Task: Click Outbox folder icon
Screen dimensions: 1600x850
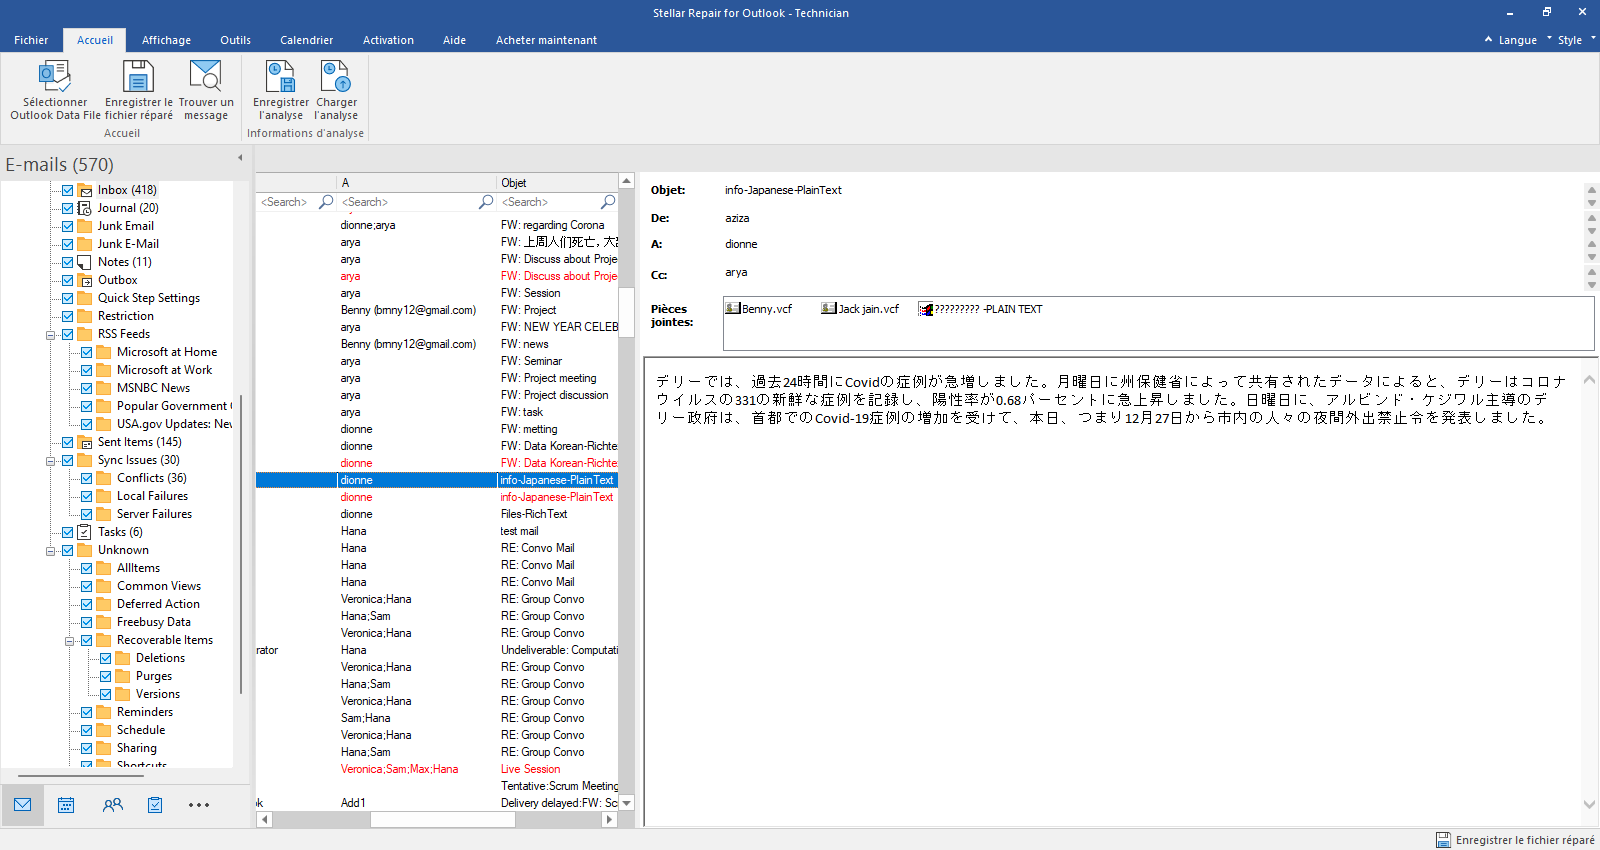Action: click(85, 280)
